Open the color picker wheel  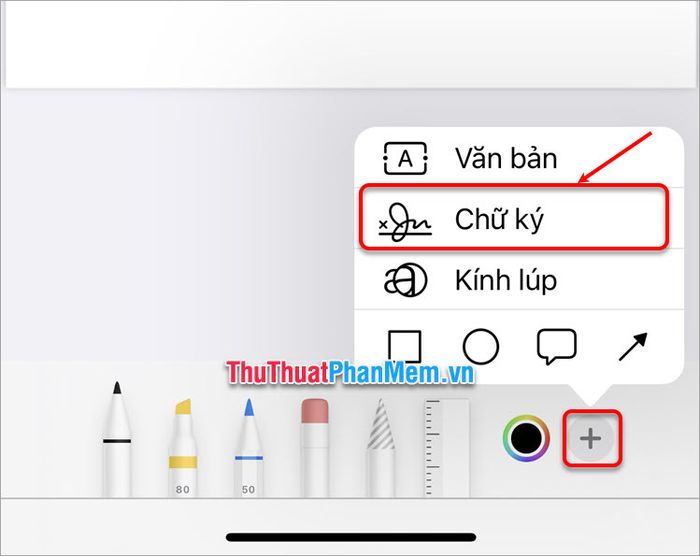click(526, 438)
